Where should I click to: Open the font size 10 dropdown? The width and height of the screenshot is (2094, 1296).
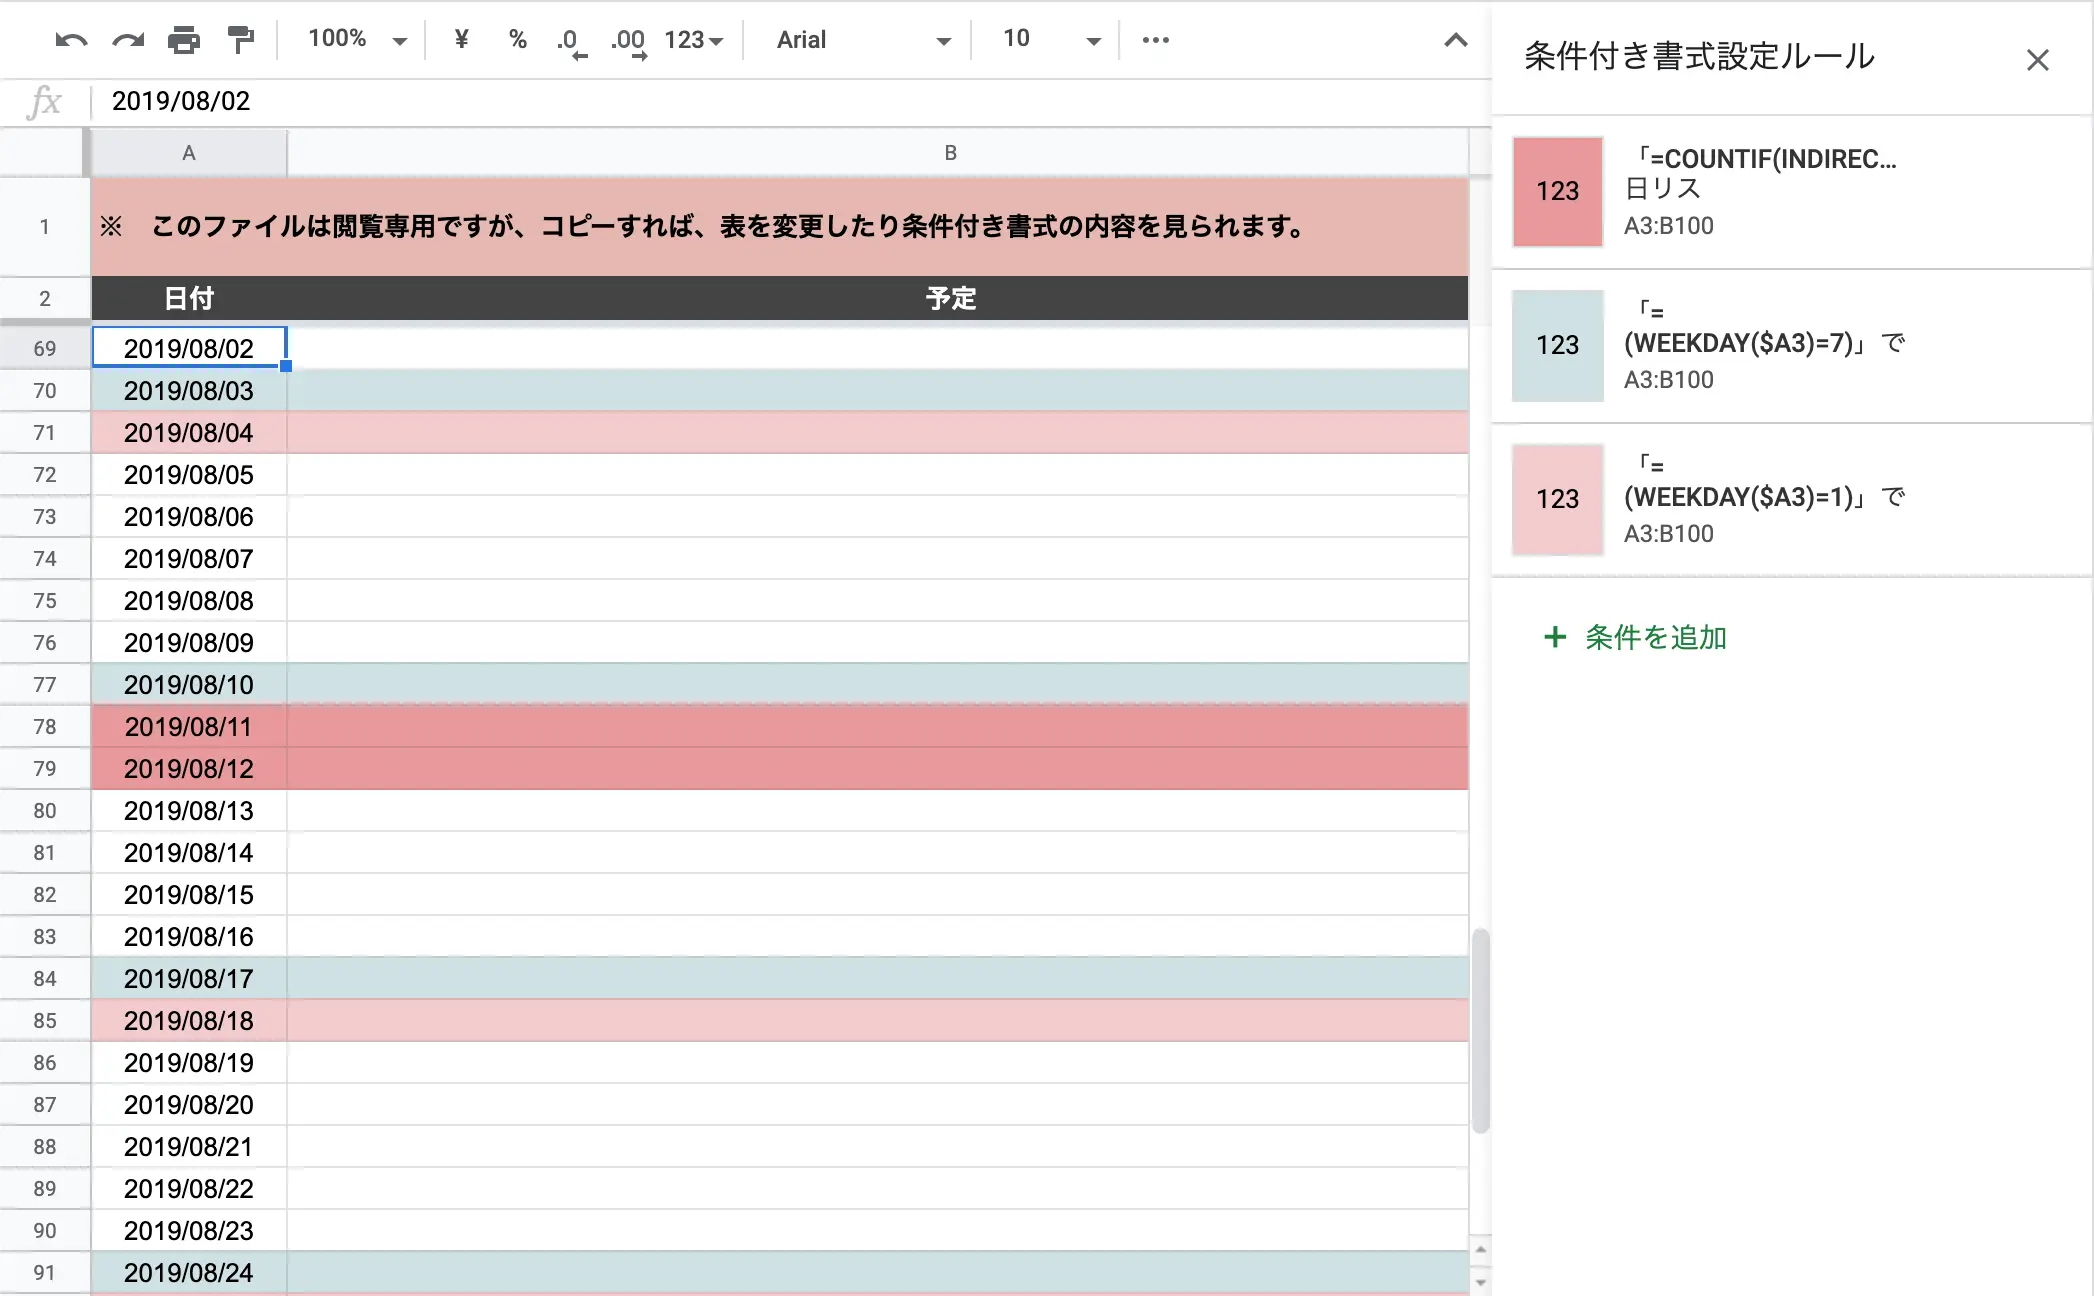tap(1050, 39)
